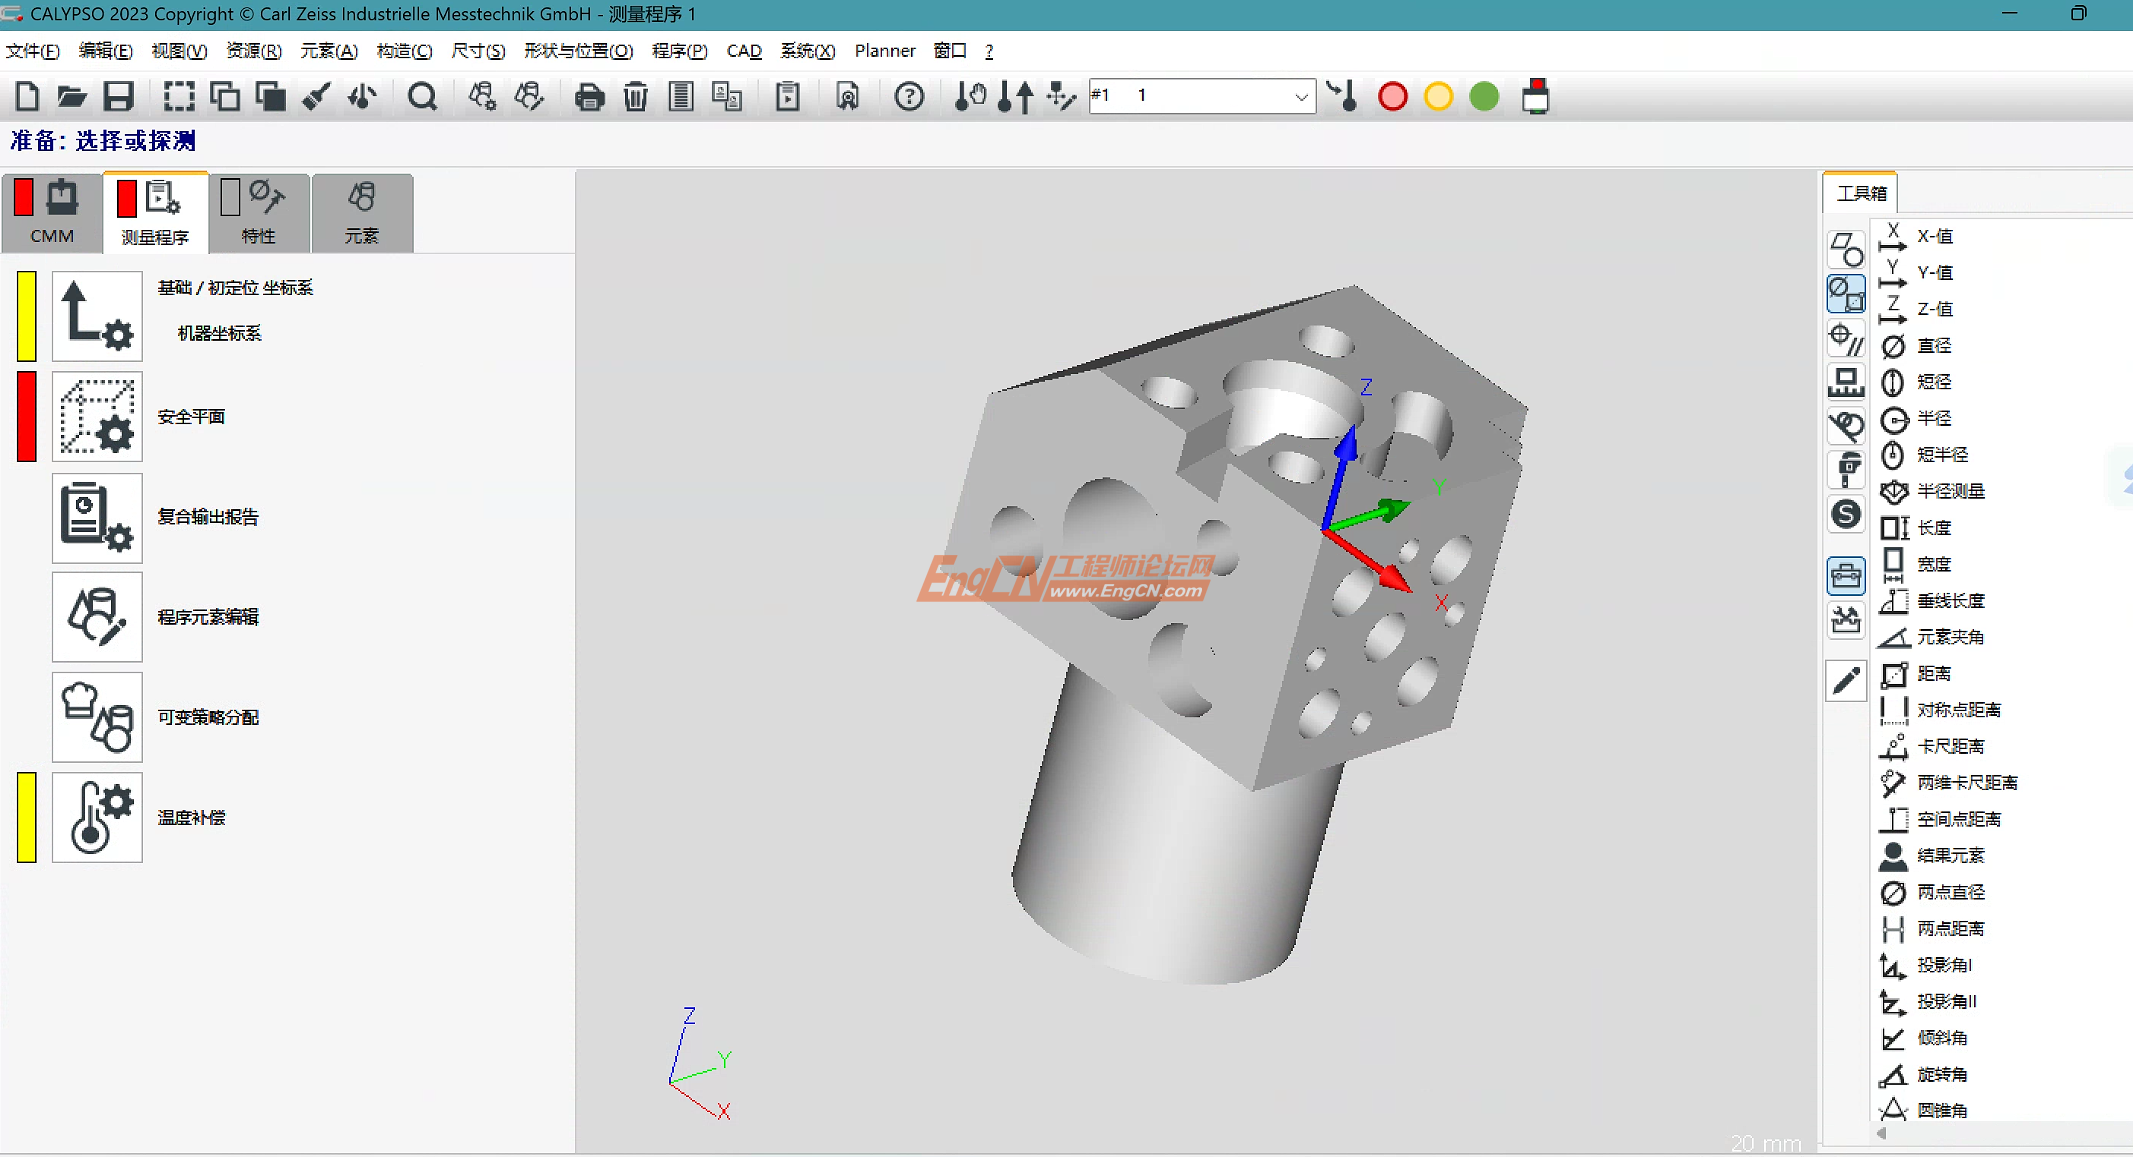Click the magnifier search toolbar icon
This screenshot has height=1157, width=2133.
(x=422, y=97)
